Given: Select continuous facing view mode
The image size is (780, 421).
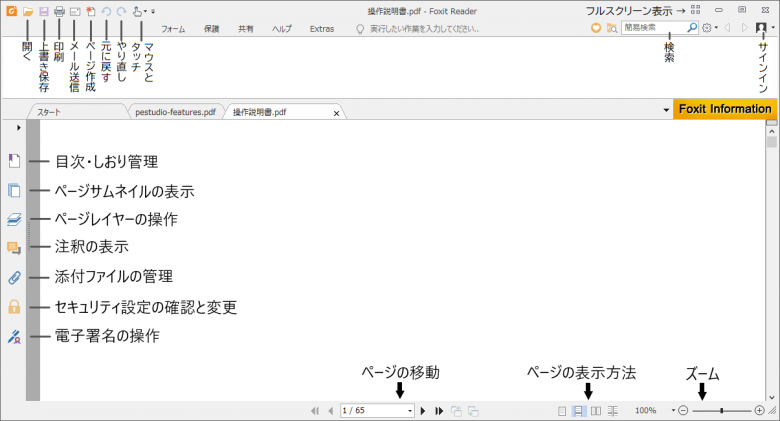Looking at the screenshot, I should click(x=612, y=411).
